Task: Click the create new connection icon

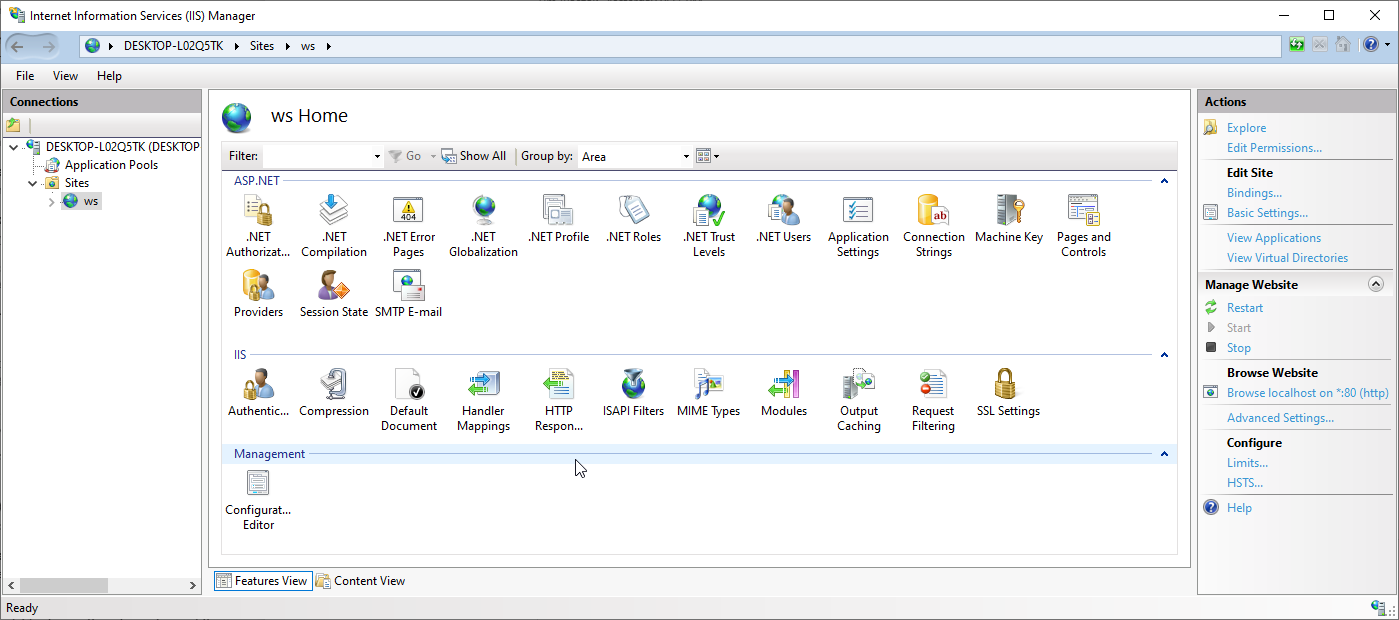Action: pyautogui.click(x=13, y=125)
